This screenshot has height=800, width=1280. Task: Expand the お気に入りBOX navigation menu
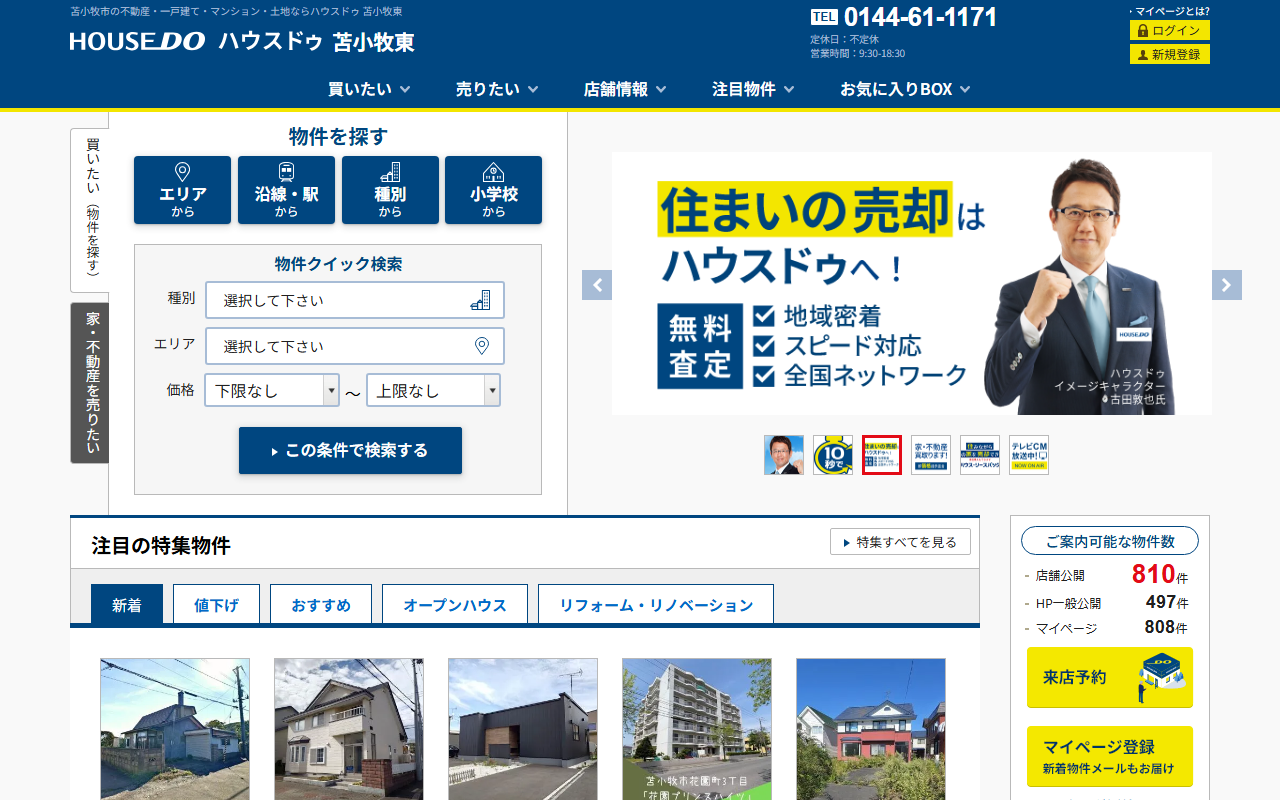(905, 89)
